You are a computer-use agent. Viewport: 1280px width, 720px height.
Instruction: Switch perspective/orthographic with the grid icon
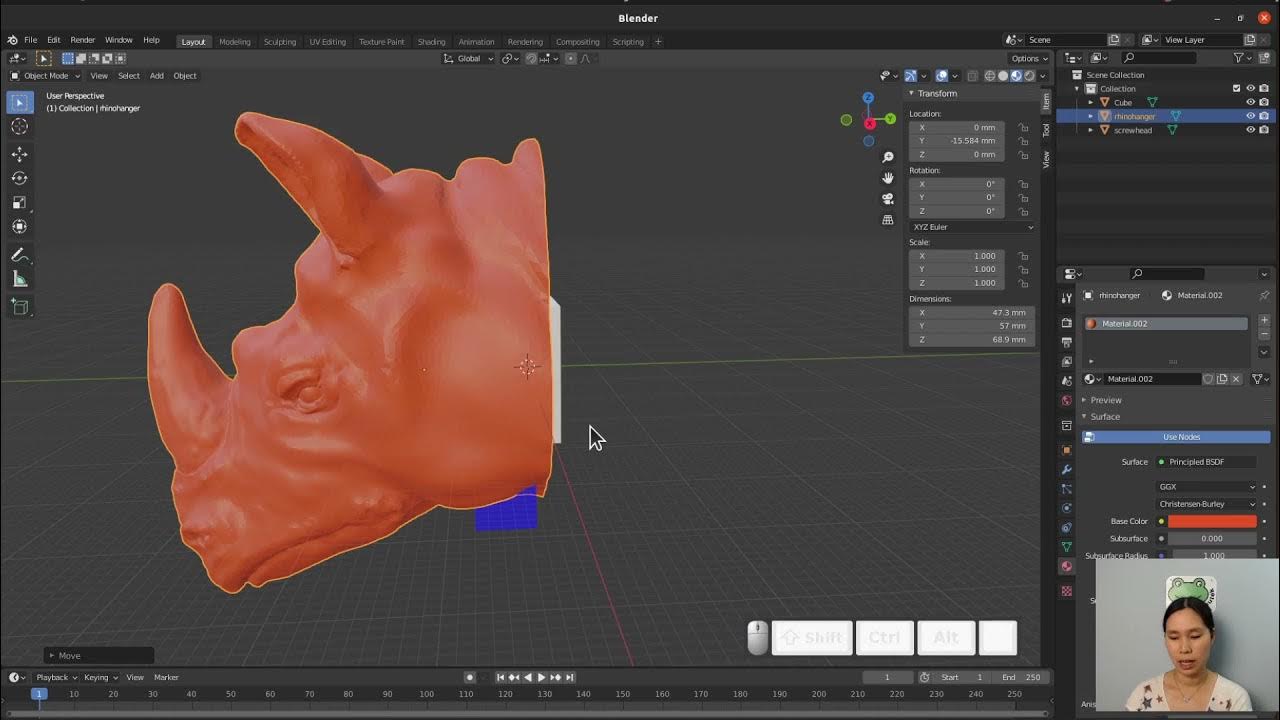click(x=887, y=220)
